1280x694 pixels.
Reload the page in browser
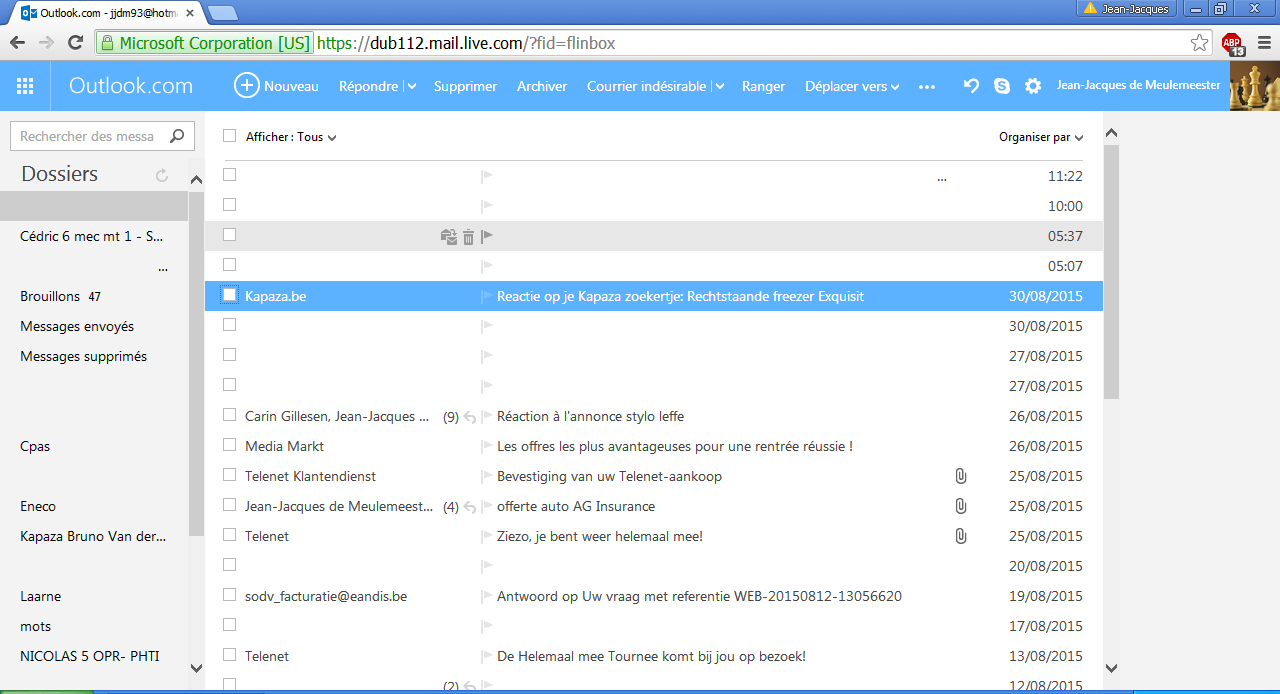coord(75,43)
